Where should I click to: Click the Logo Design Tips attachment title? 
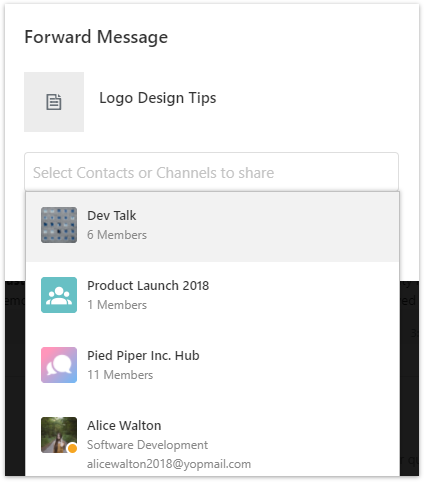tap(158, 98)
